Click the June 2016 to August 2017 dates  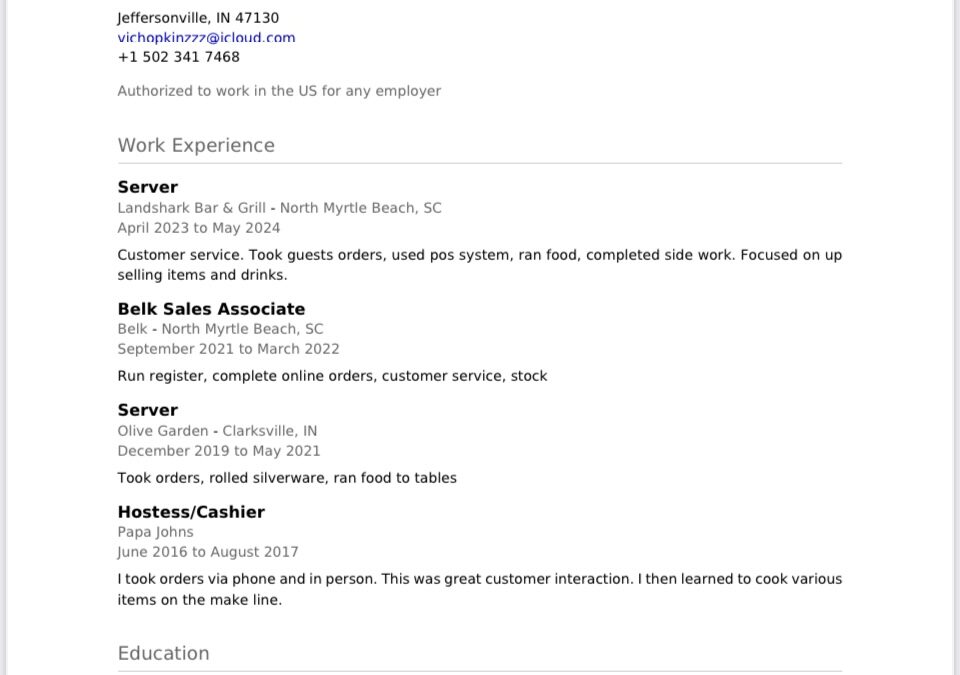click(x=208, y=552)
